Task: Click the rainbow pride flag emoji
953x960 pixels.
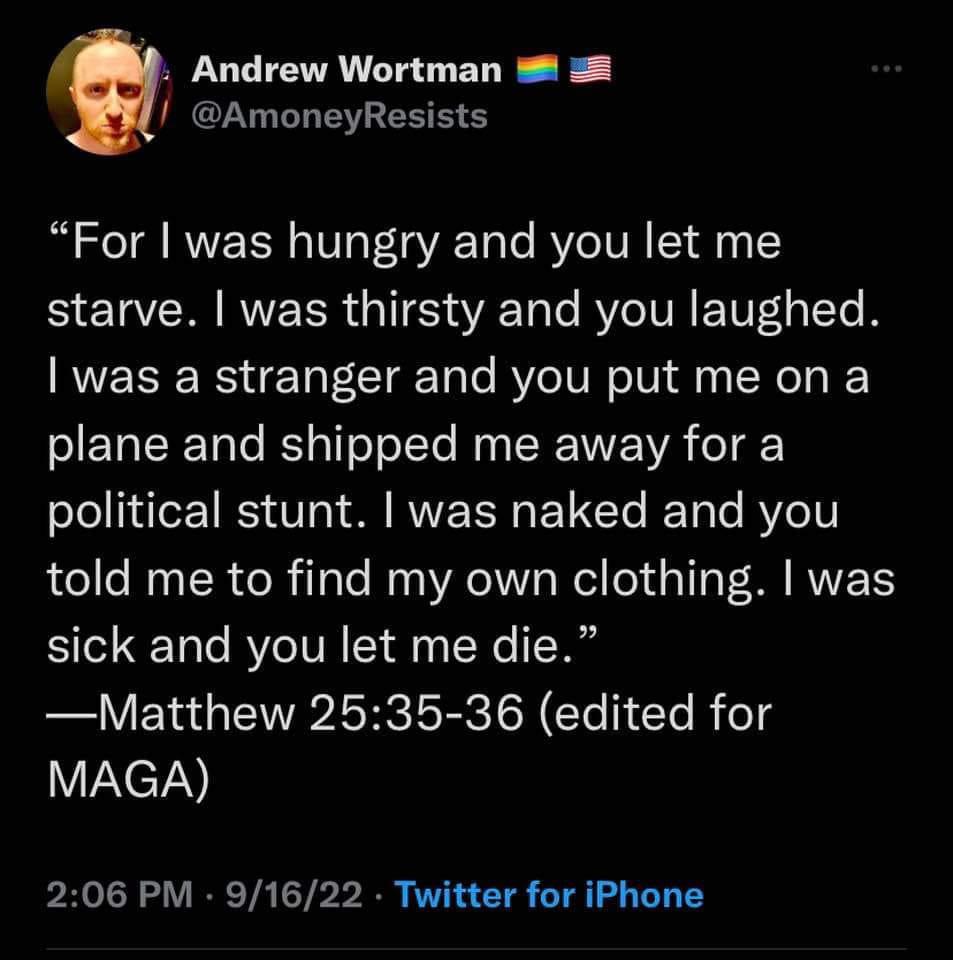Action: click(537, 69)
